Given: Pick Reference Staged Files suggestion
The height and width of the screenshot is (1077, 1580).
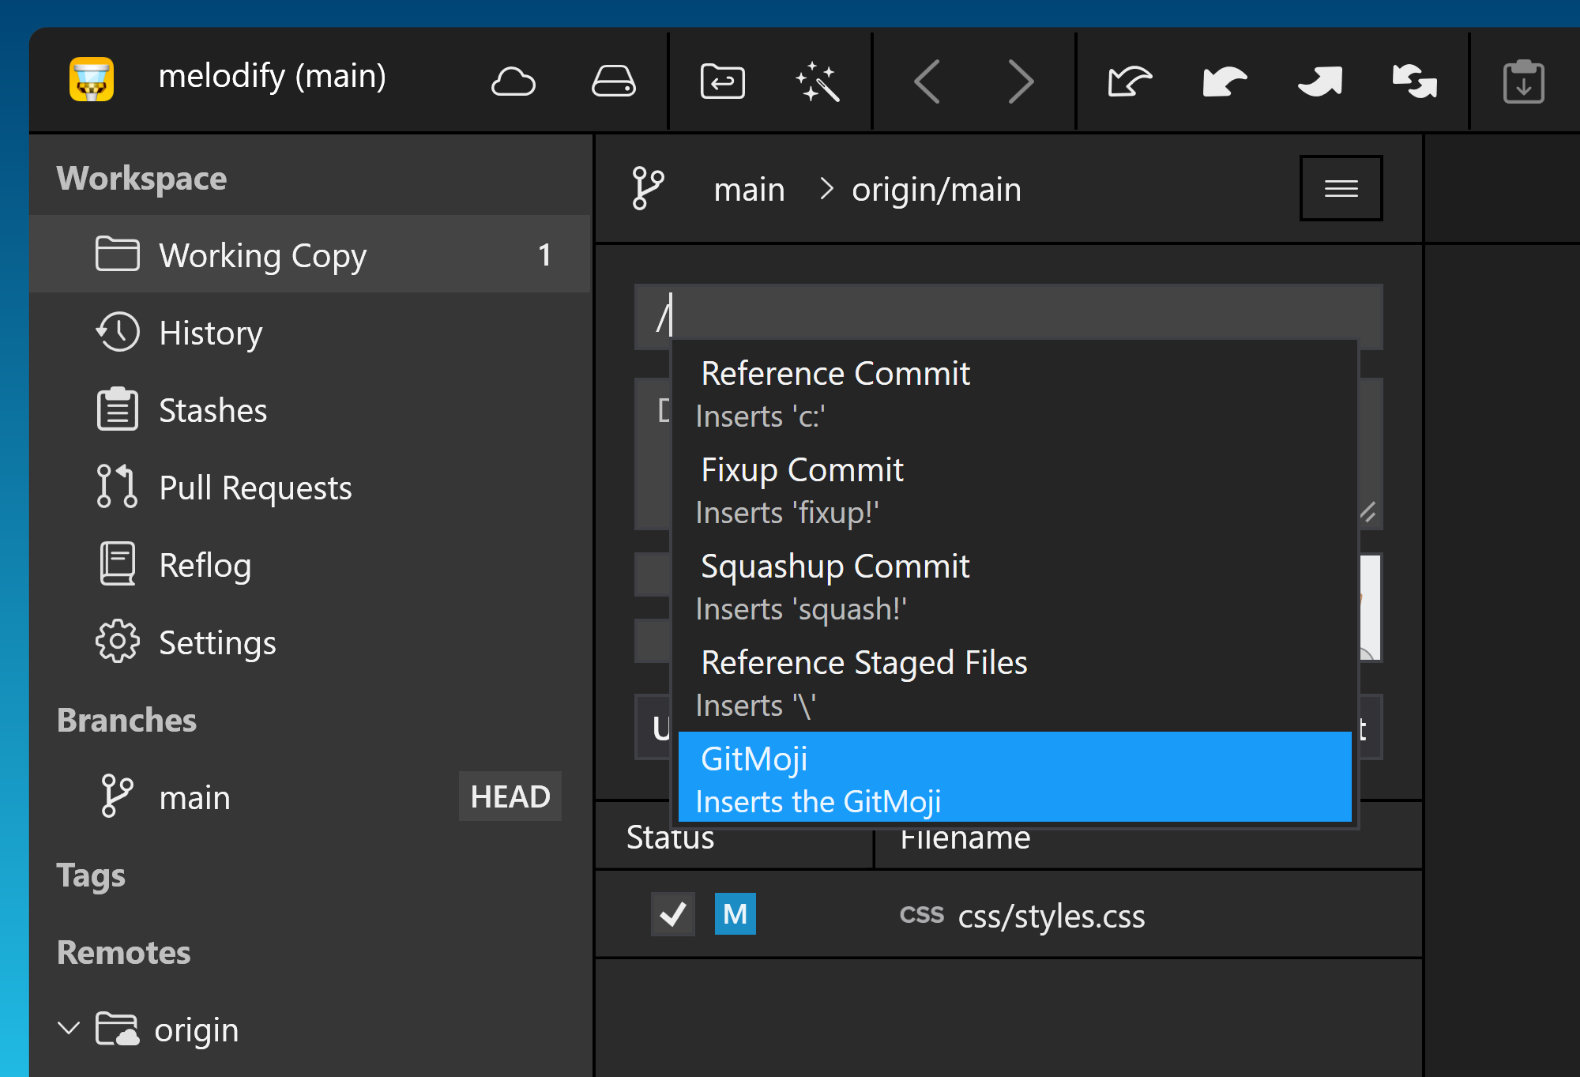Looking at the screenshot, I should point(1014,682).
